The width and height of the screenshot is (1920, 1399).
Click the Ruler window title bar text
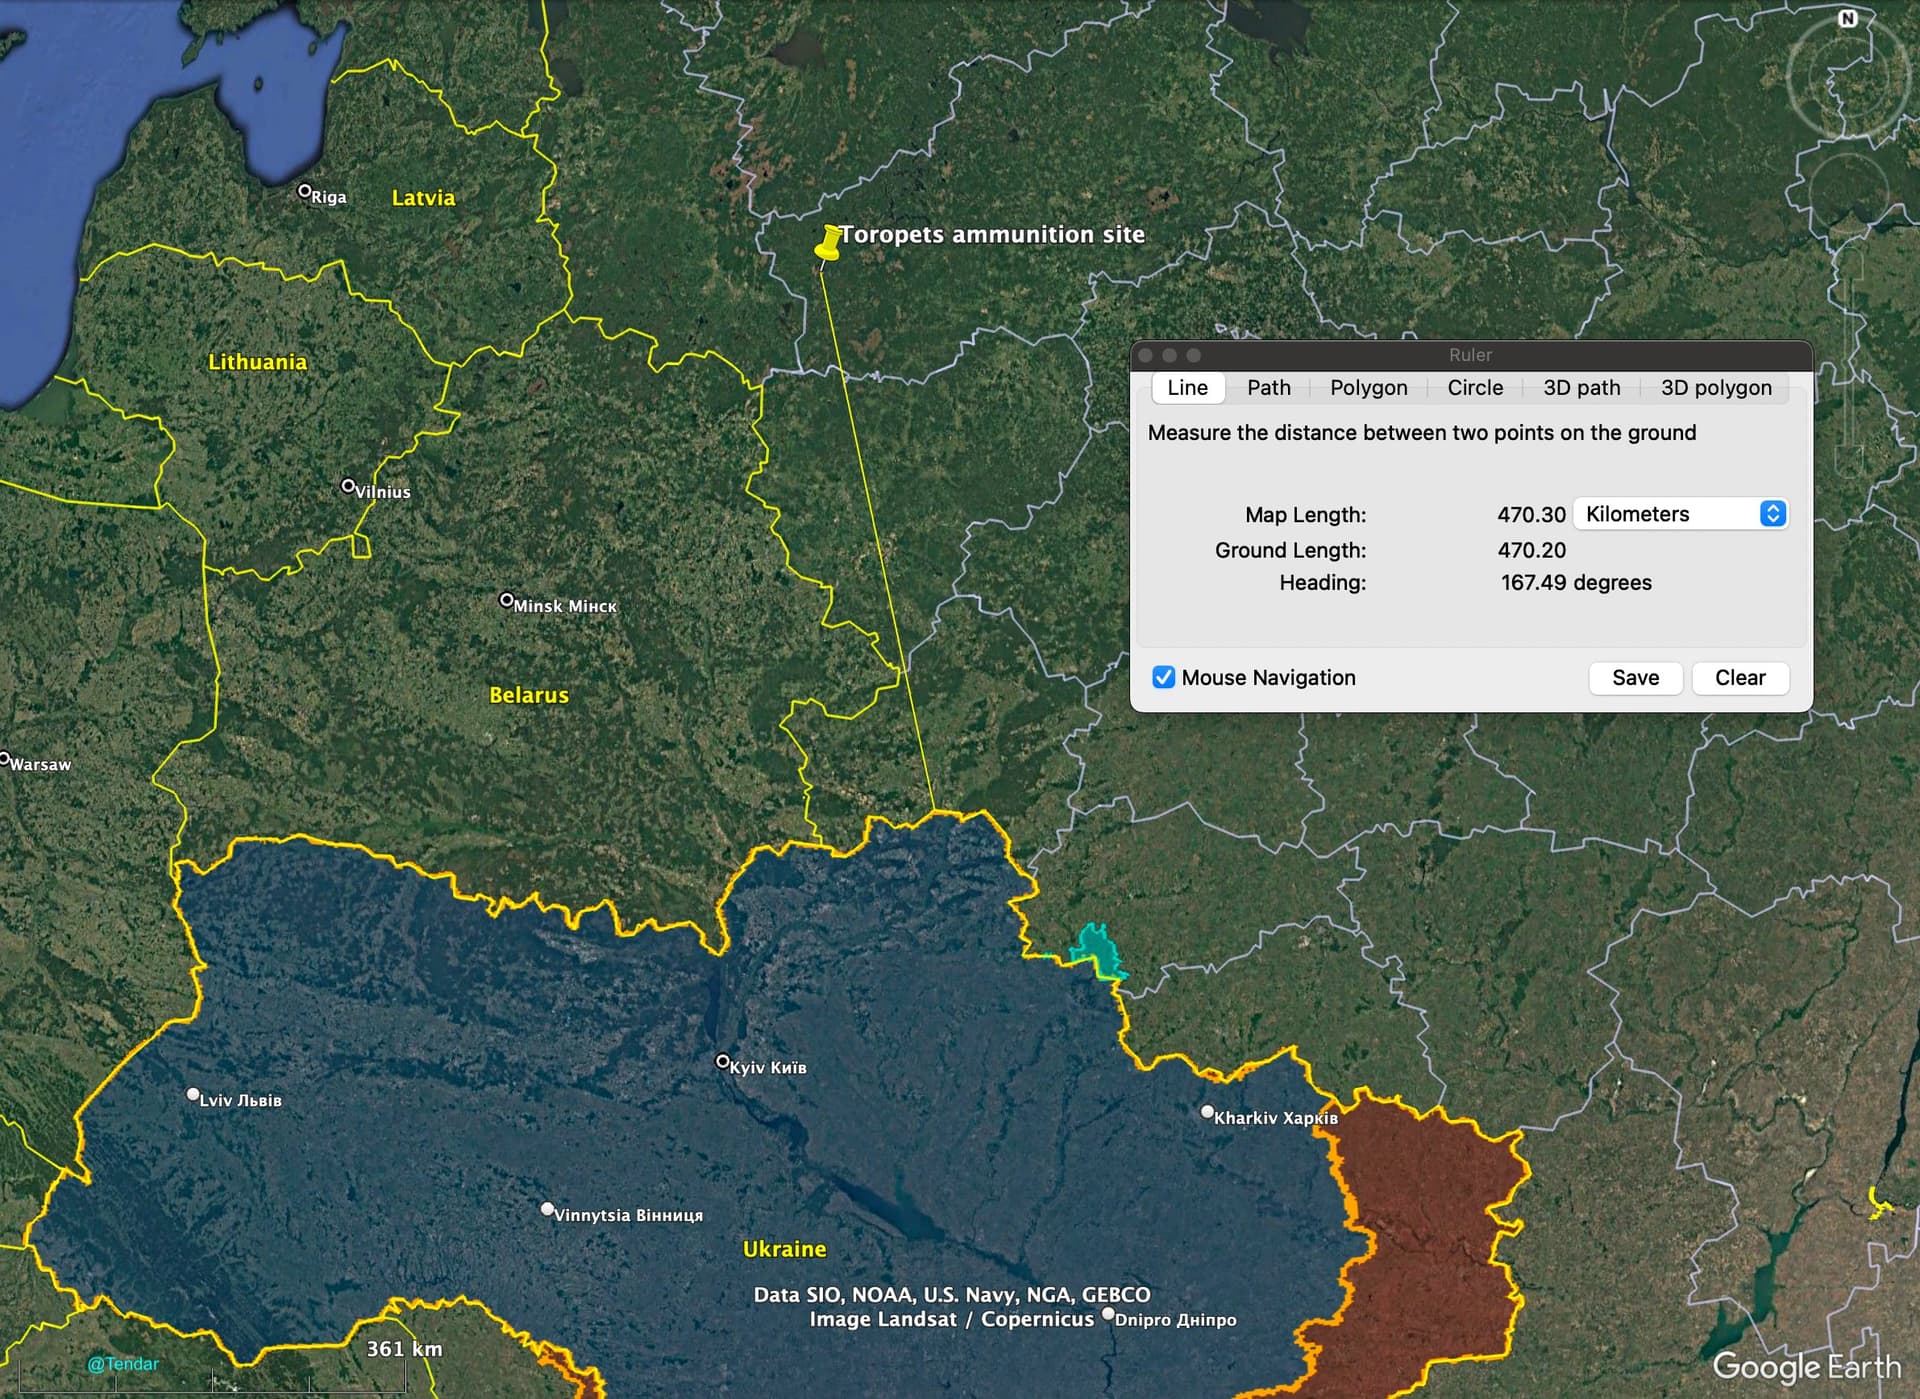[x=1470, y=355]
